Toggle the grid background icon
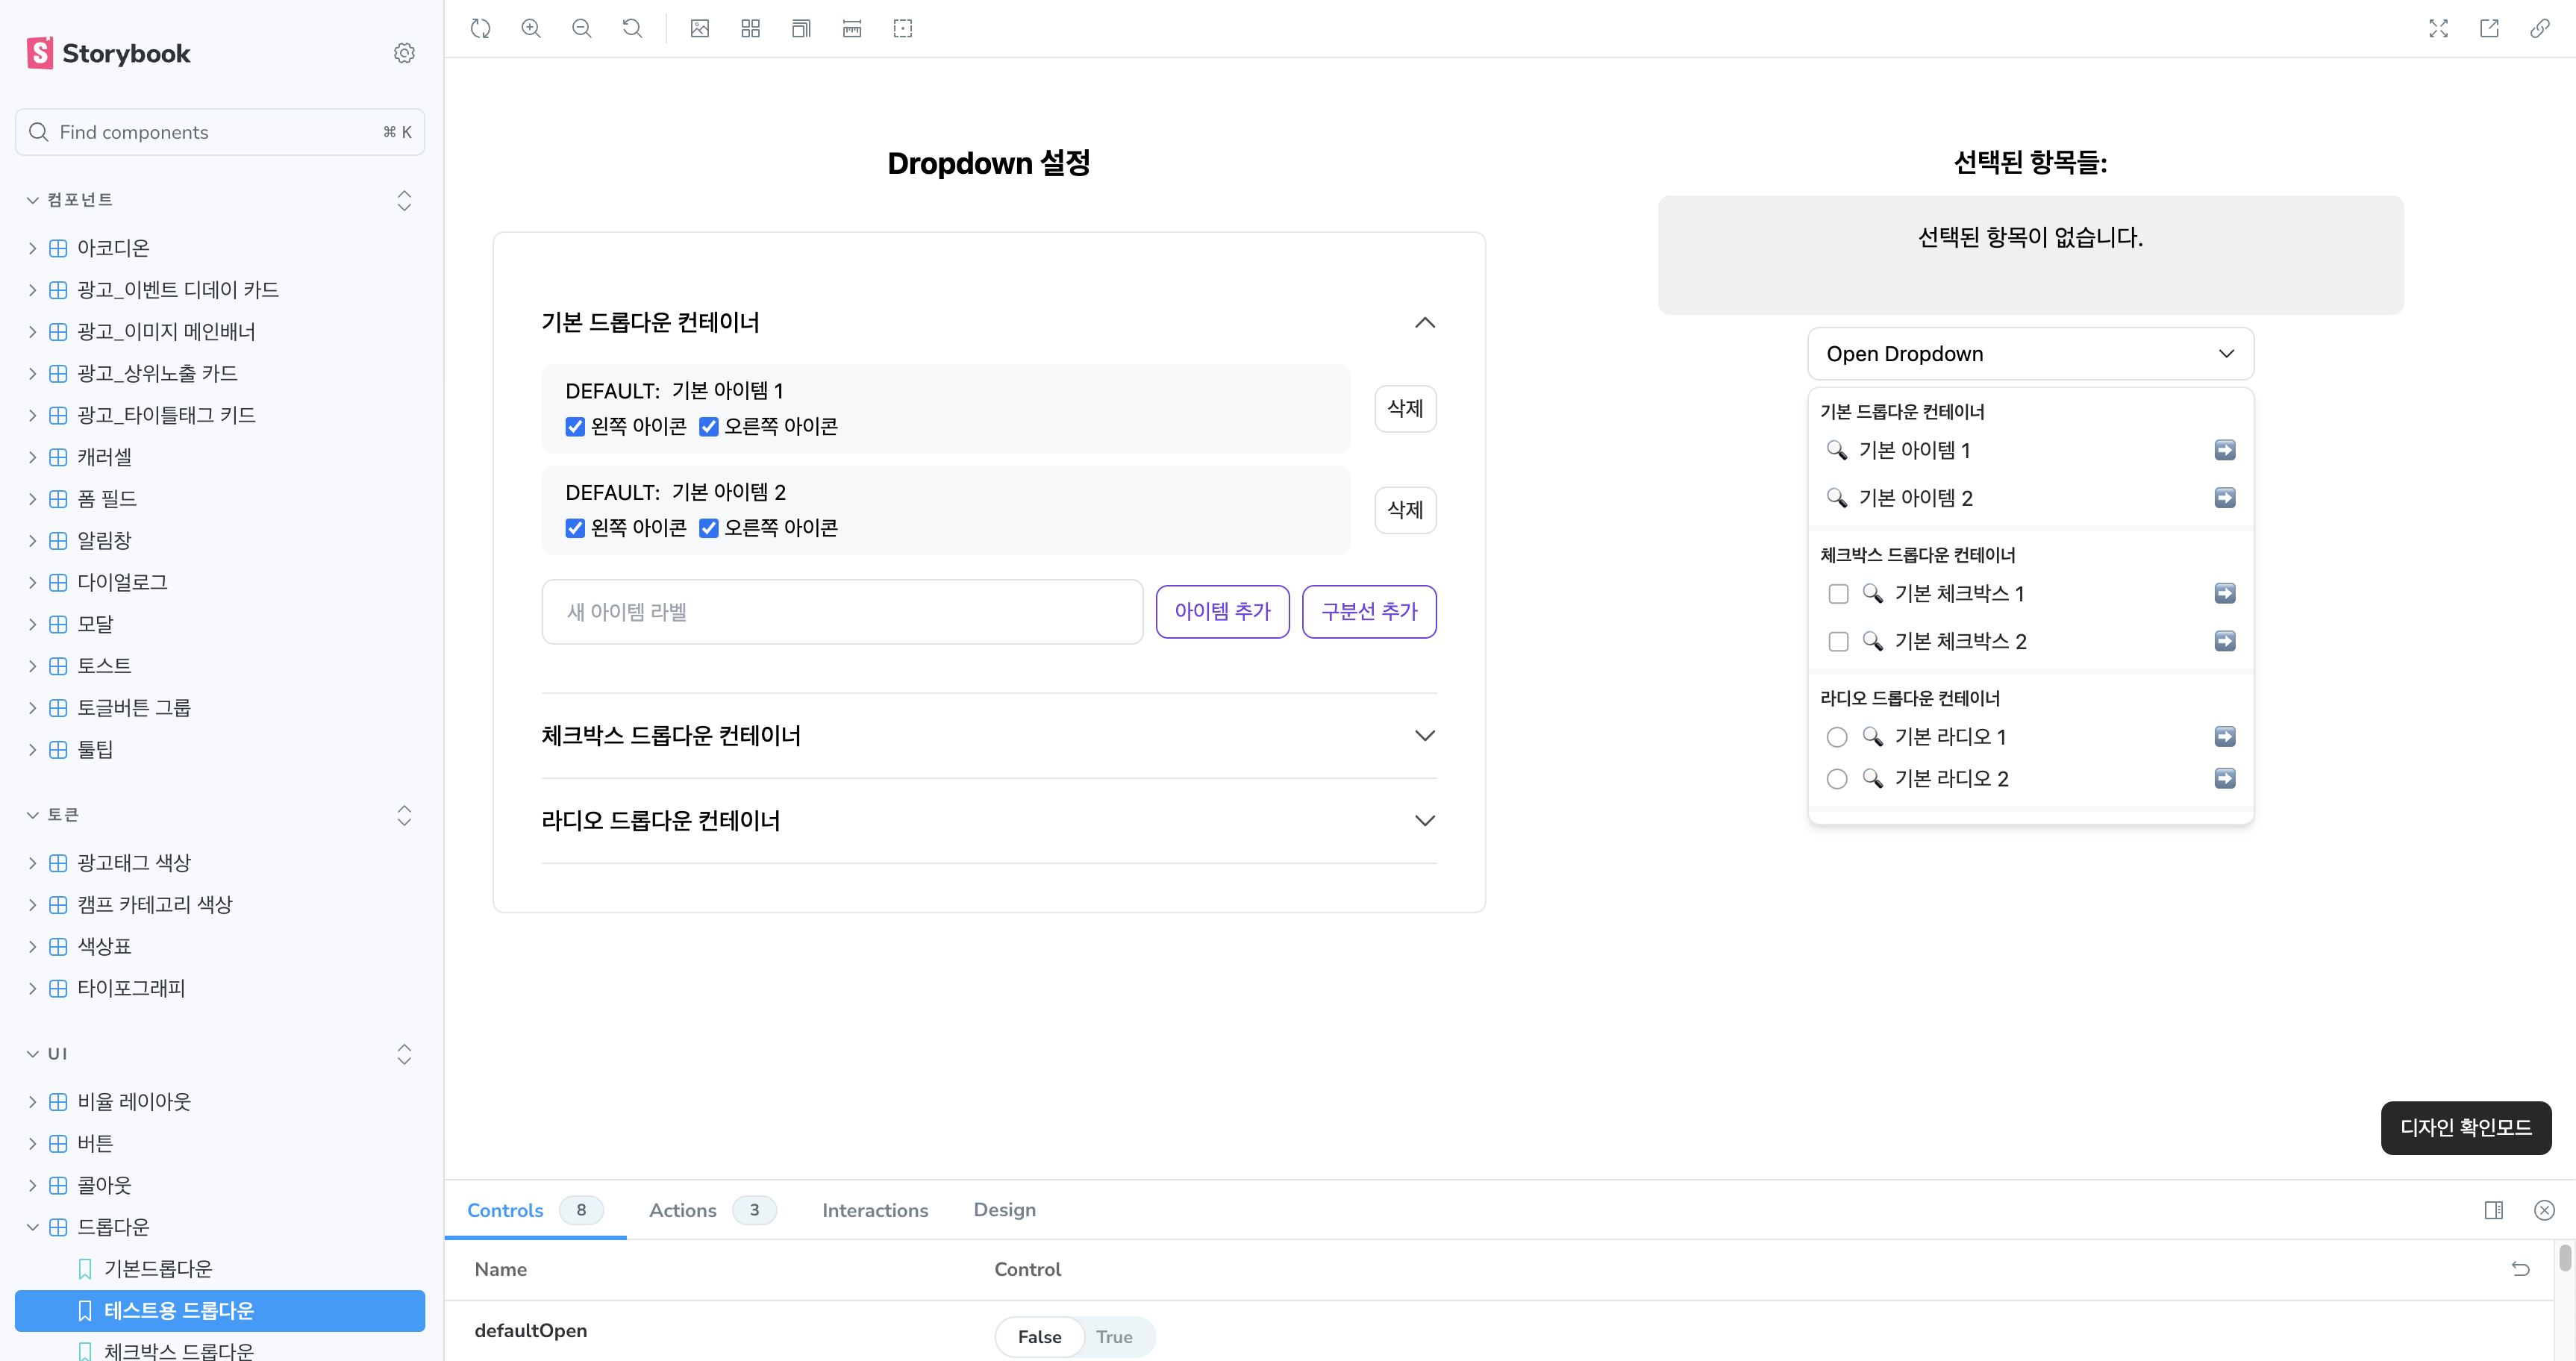The image size is (2576, 1361). click(x=750, y=29)
